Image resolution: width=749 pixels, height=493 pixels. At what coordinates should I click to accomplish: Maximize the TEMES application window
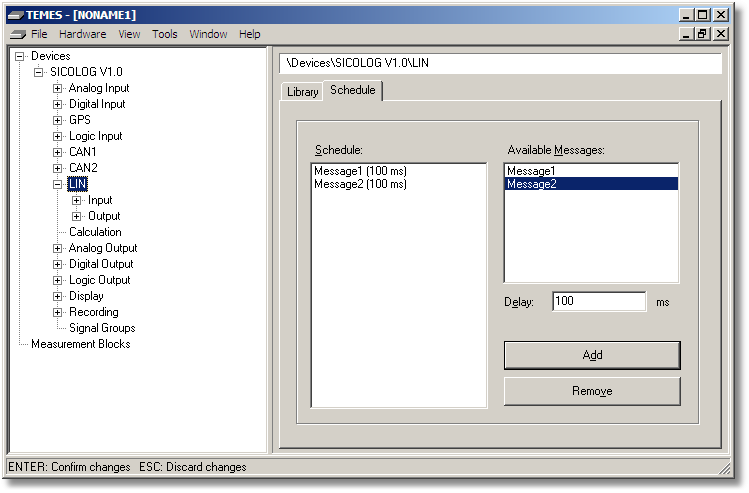[x=702, y=15]
